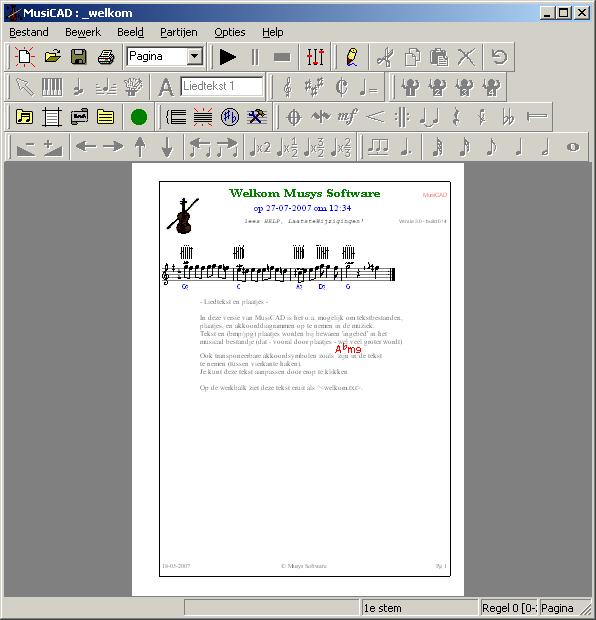The width and height of the screenshot is (596, 620).
Task: Open the Help menu
Action: point(272,32)
